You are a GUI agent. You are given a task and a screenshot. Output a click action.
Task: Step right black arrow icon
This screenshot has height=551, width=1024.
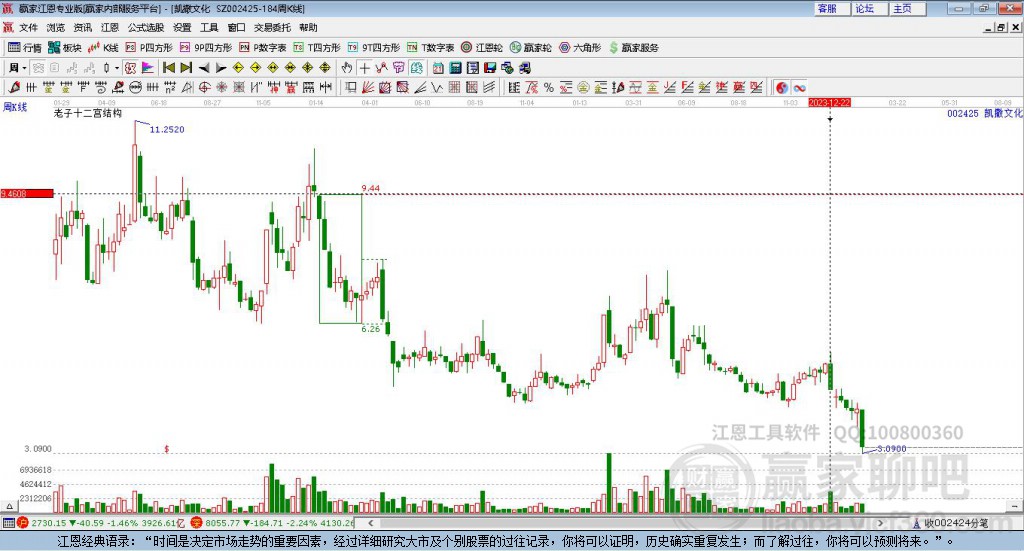(x=221, y=68)
